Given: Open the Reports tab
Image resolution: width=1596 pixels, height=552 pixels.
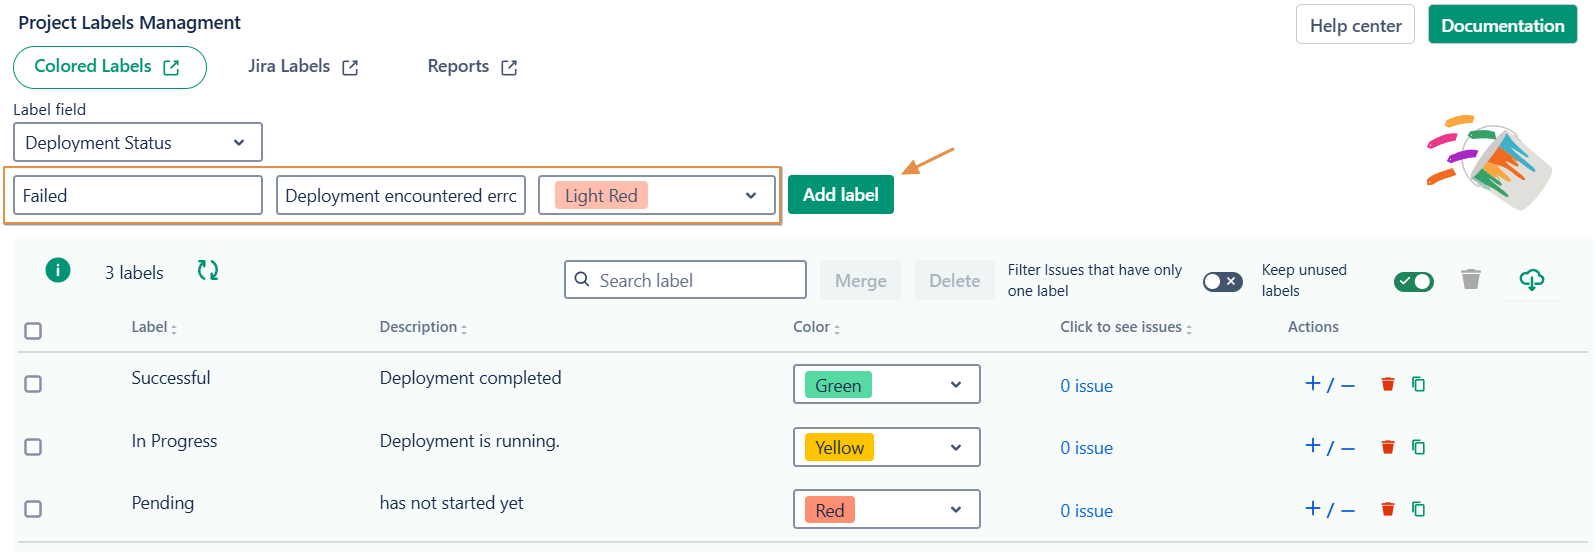Looking at the screenshot, I should pos(471,67).
